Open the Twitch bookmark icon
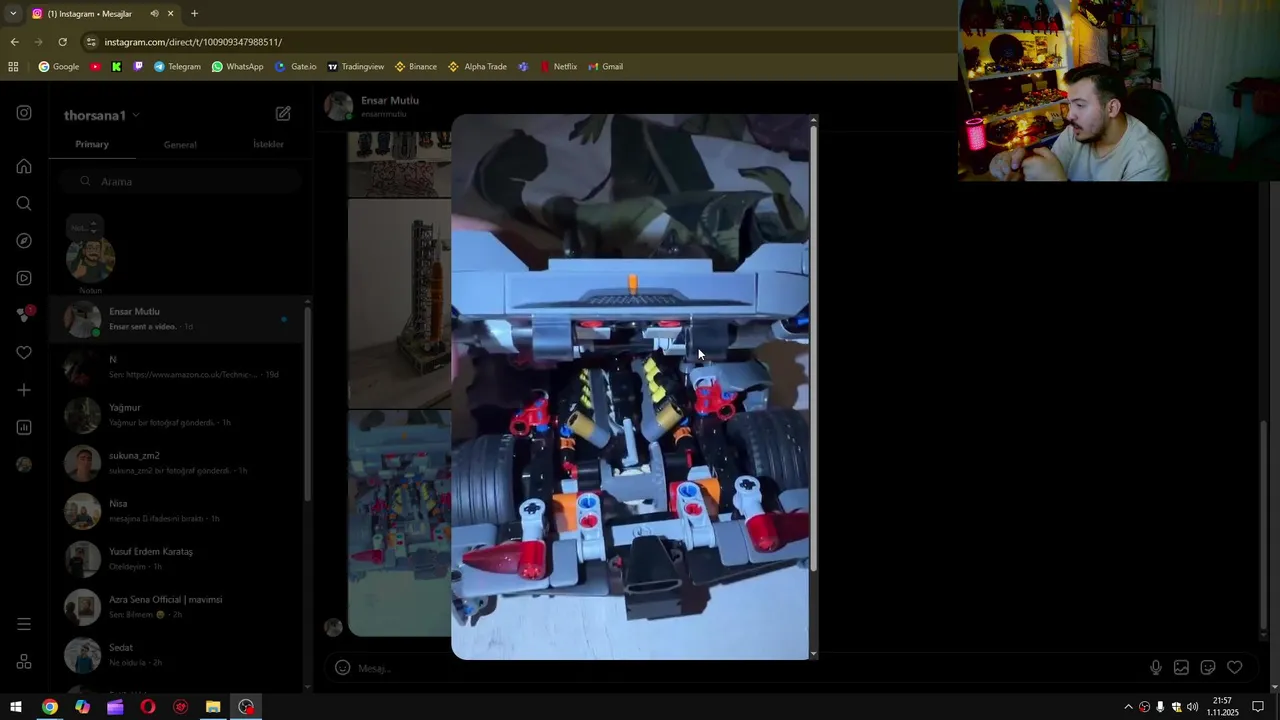This screenshot has width=1280, height=720. click(138, 67)
